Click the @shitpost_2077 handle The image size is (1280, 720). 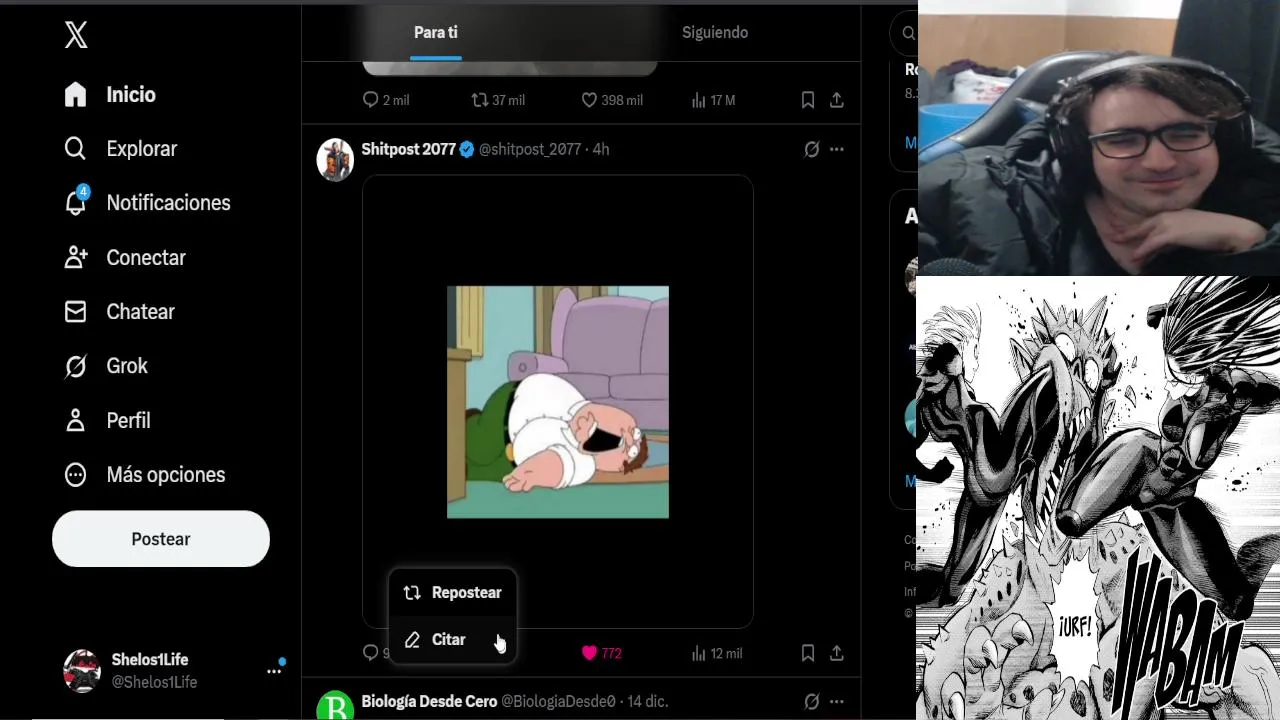pos(529,149)
